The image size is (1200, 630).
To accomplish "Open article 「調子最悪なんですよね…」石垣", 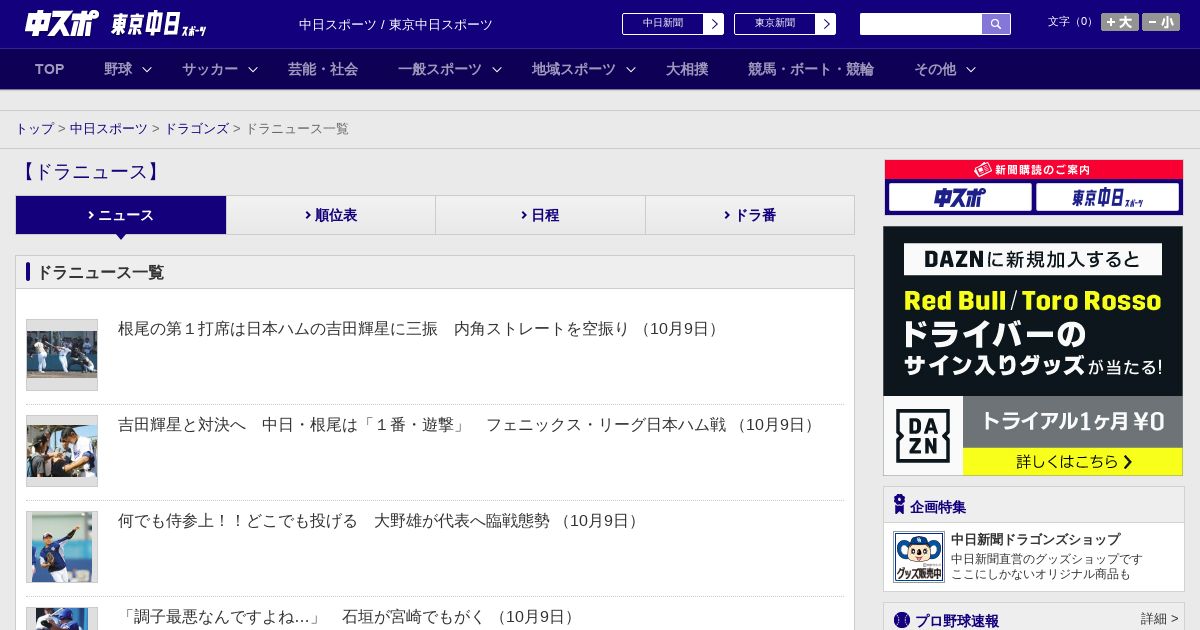I will [348, 617].
